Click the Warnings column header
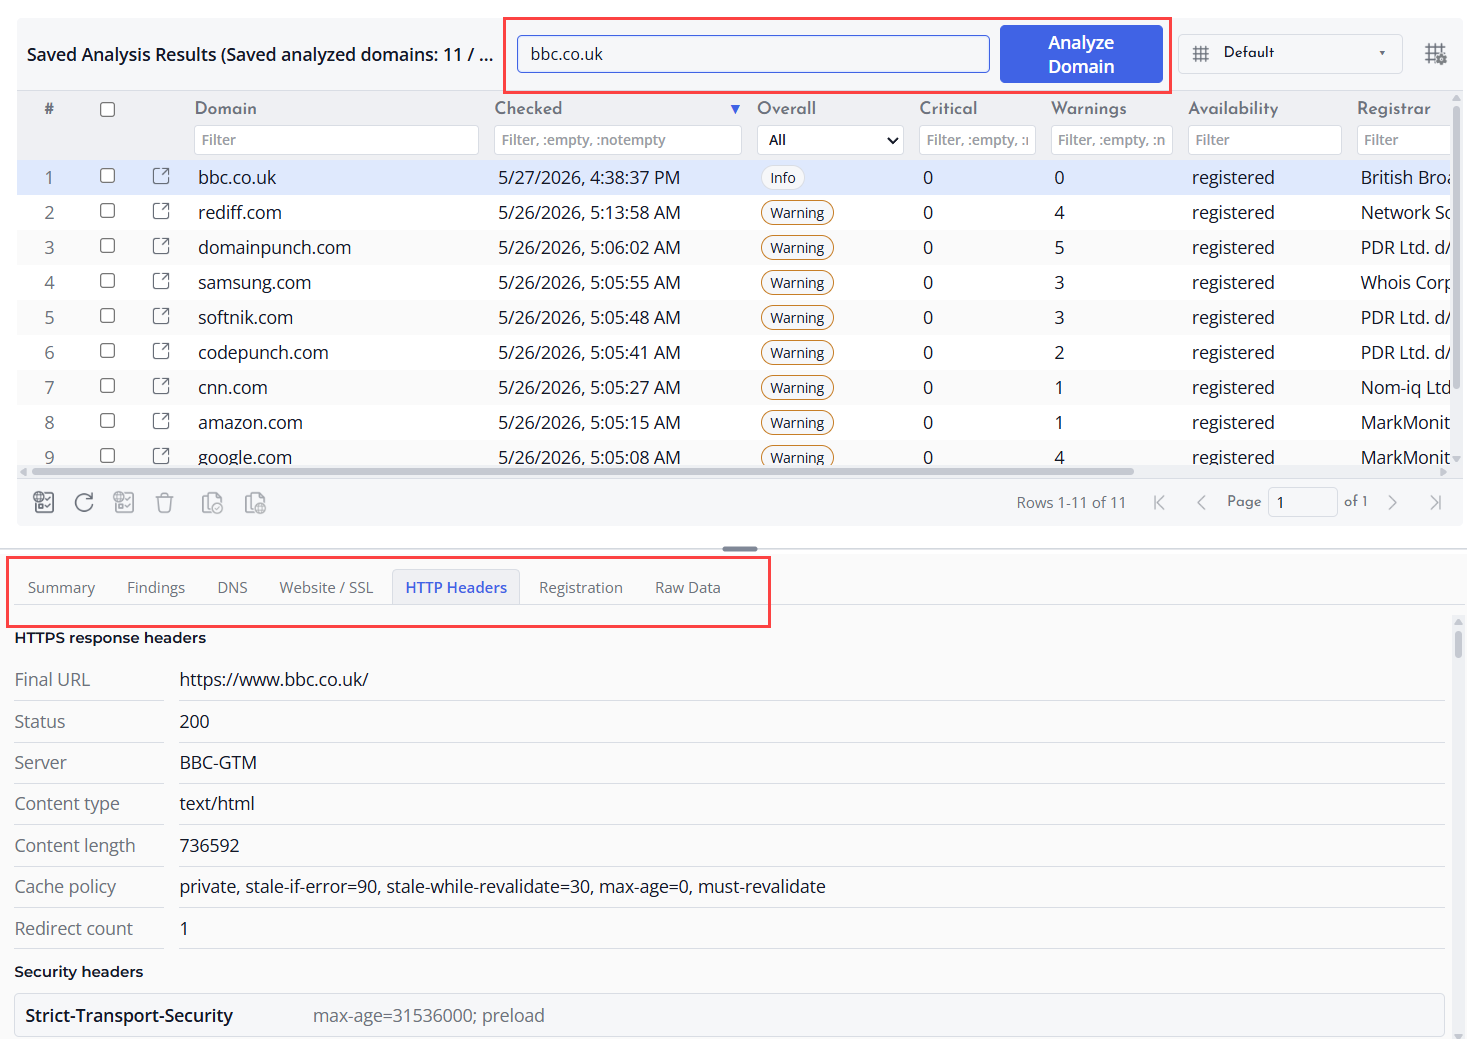1467x1039 pixels. (1089, 108)
